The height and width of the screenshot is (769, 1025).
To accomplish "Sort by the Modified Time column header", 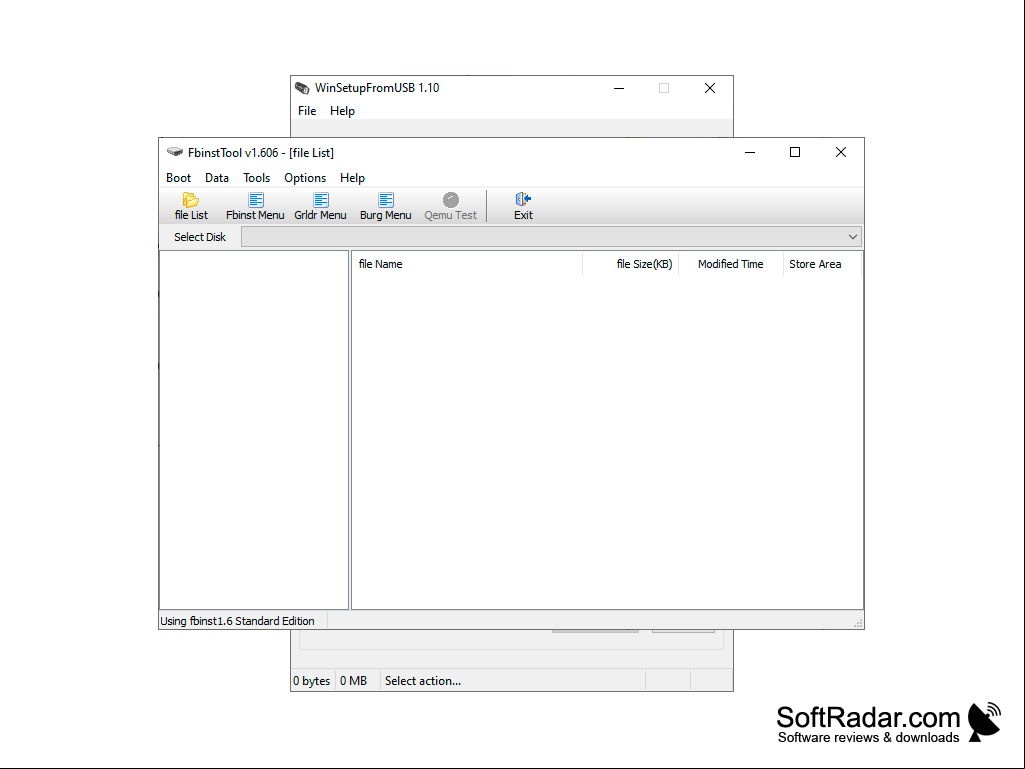I will click(731, 264).
